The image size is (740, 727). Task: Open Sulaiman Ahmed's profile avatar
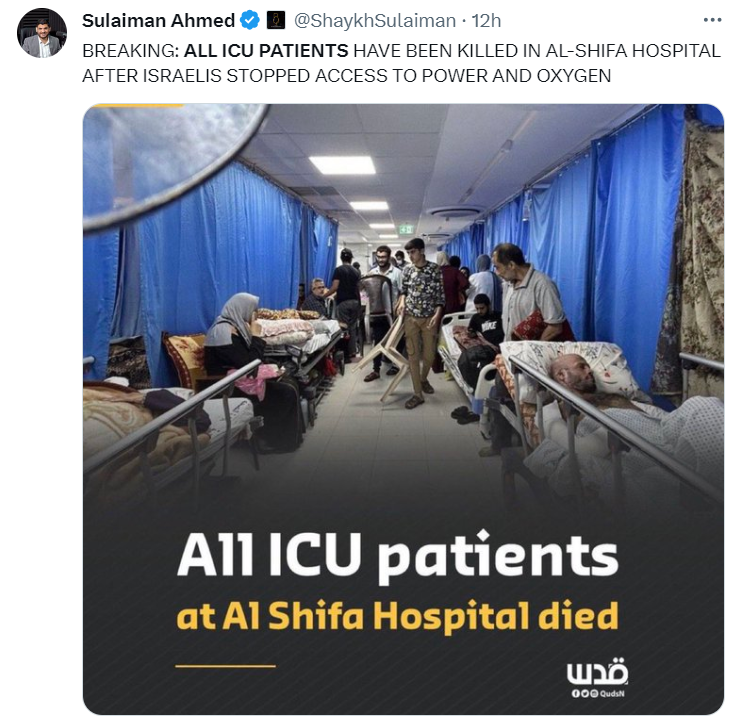coord(42,33)
